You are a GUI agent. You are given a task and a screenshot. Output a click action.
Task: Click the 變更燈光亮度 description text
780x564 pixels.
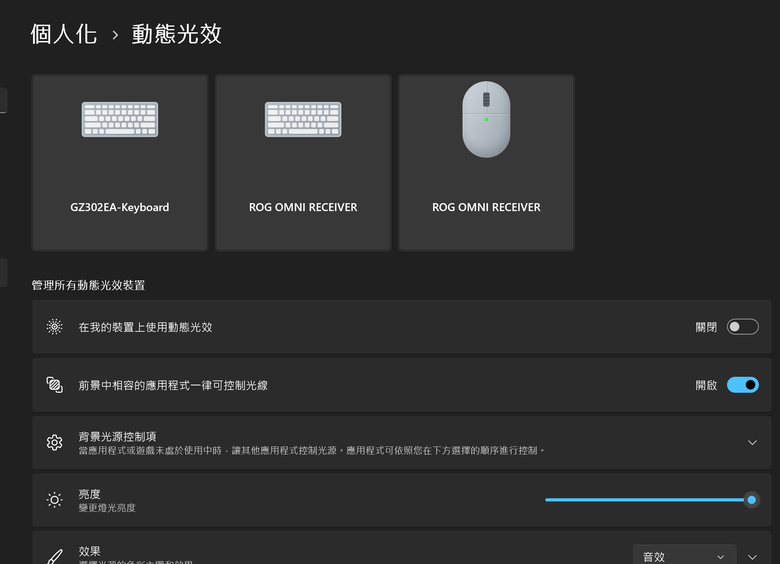point(107,508)
